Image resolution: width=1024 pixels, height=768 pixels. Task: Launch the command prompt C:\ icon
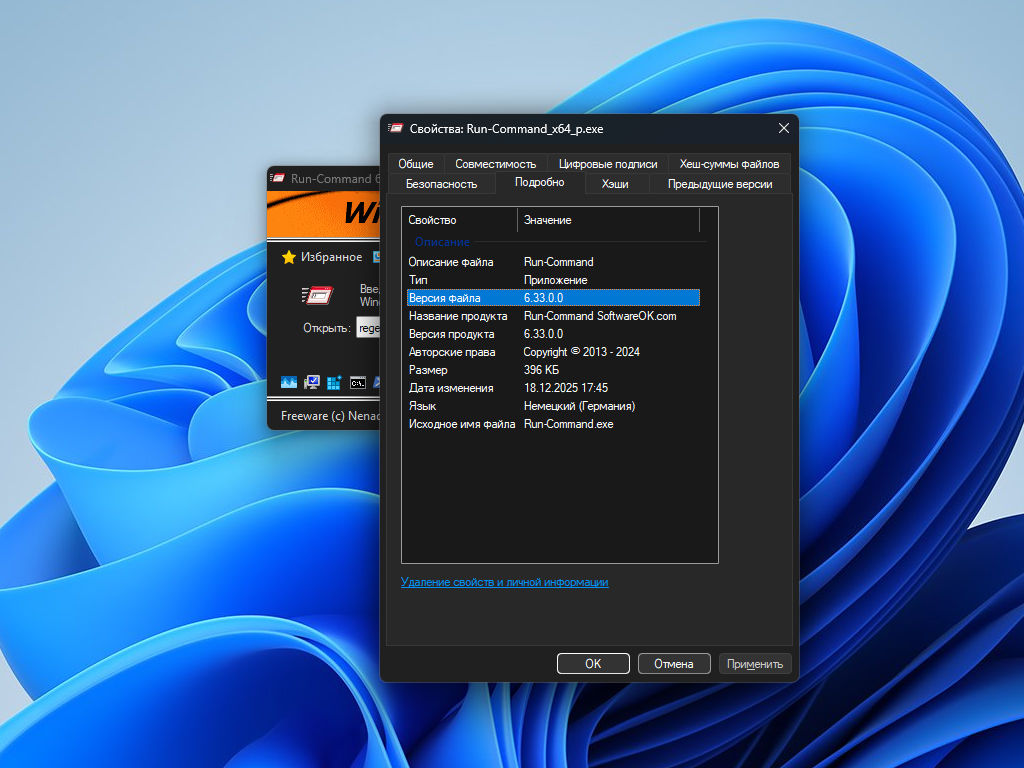click(x=357, y=382)
